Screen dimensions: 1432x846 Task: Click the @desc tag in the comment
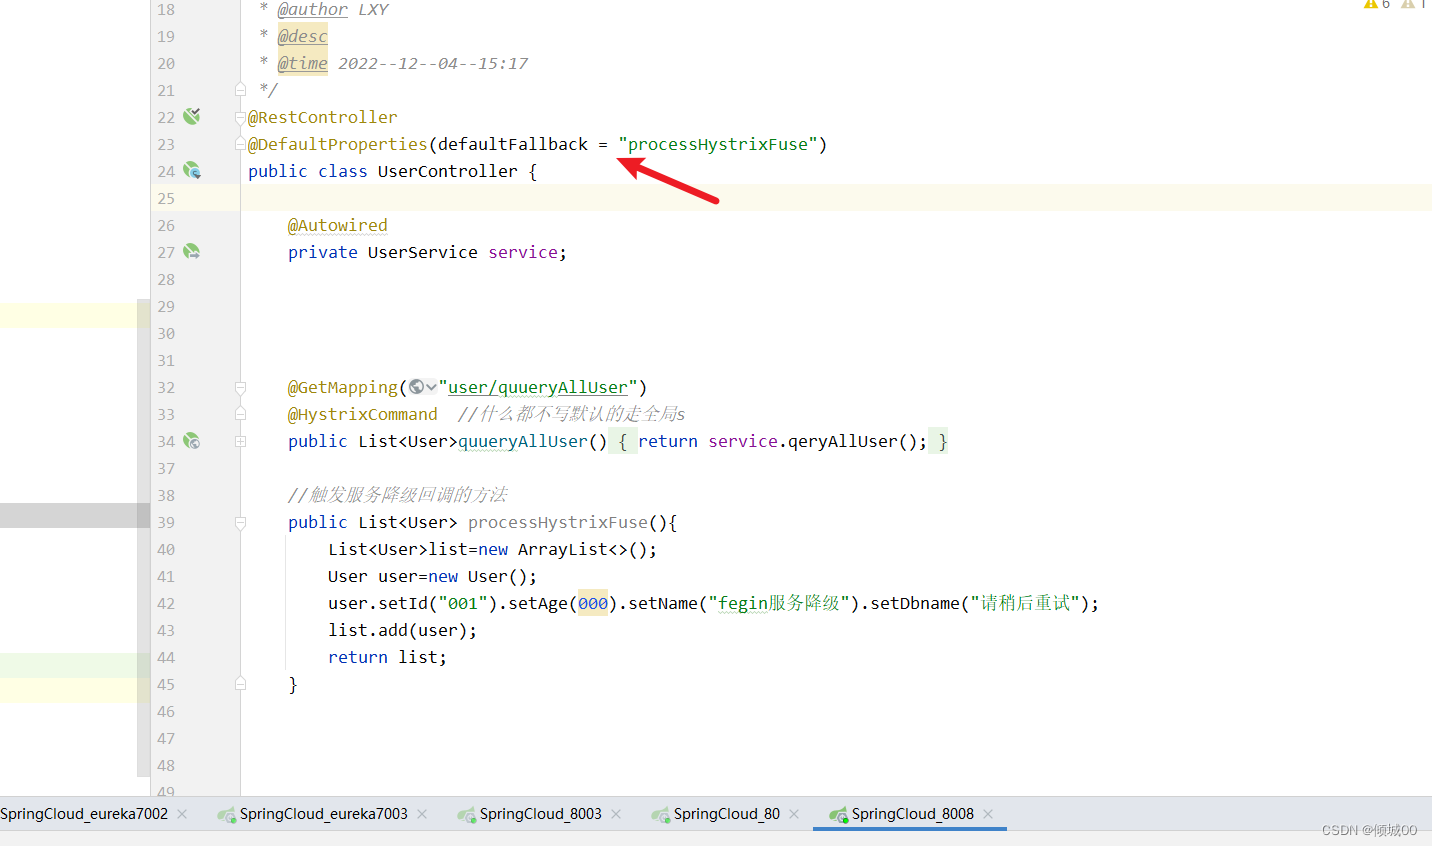pyautogui.click(x=303, y=36)
